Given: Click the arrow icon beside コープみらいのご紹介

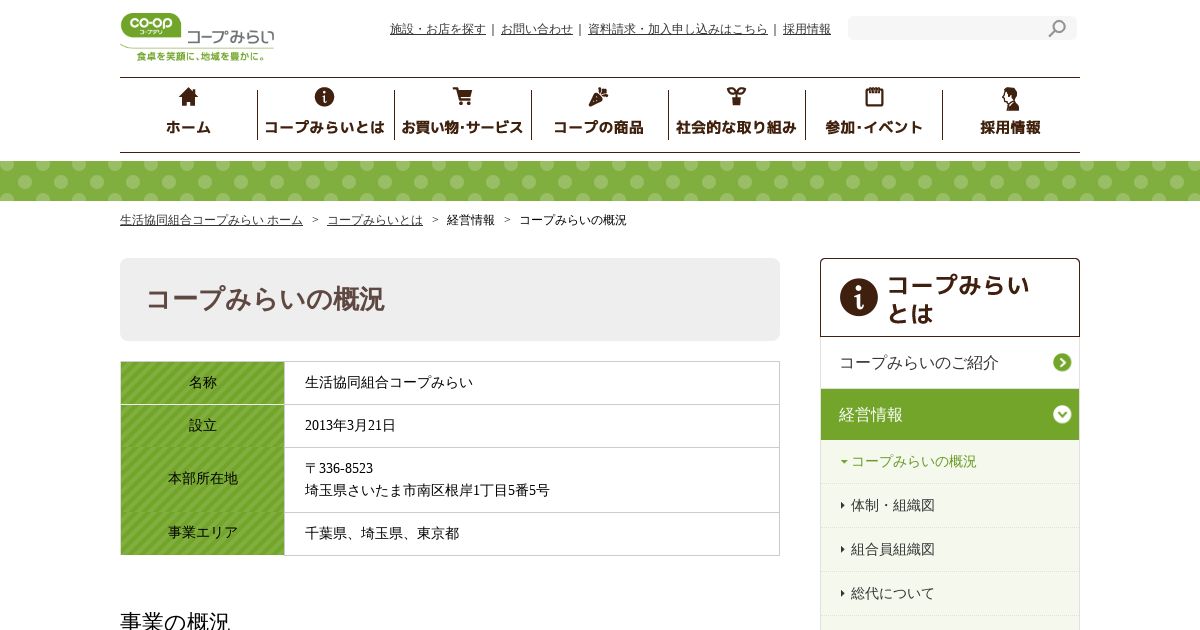Looking at the screenshot, I should pos(1062,362).
